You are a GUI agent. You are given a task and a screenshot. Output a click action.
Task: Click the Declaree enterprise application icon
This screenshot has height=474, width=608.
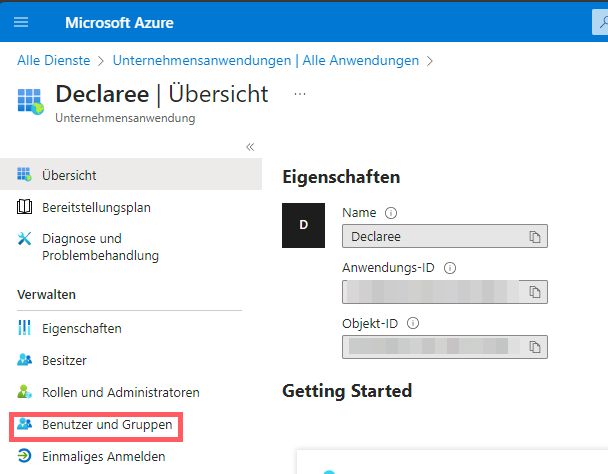(x=31, y=102)
